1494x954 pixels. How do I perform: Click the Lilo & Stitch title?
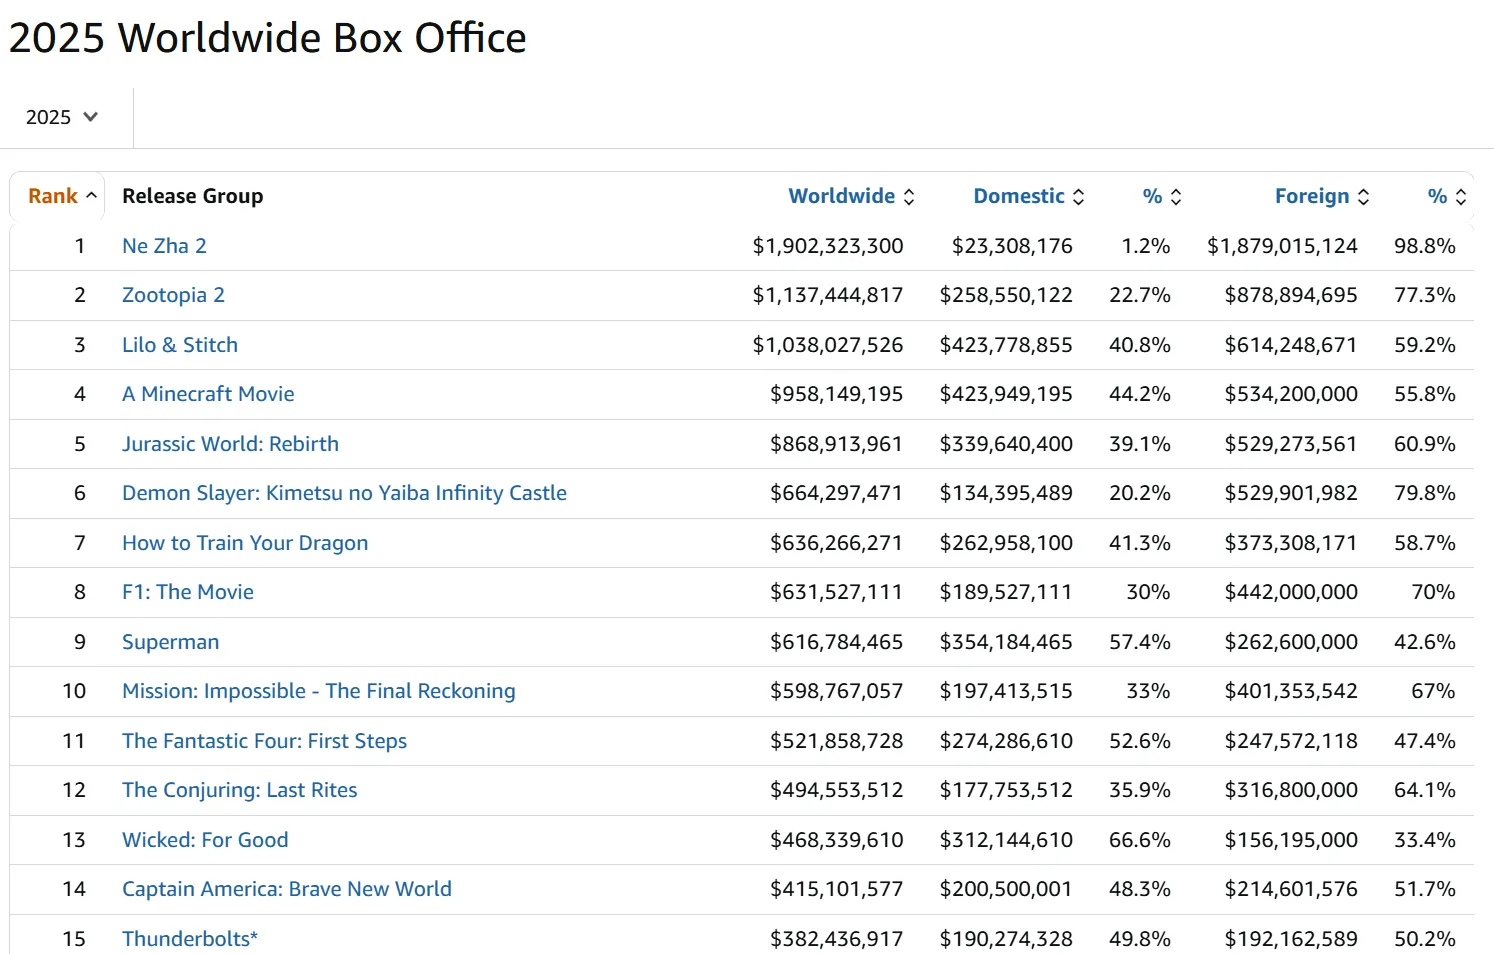pos(180,345)
